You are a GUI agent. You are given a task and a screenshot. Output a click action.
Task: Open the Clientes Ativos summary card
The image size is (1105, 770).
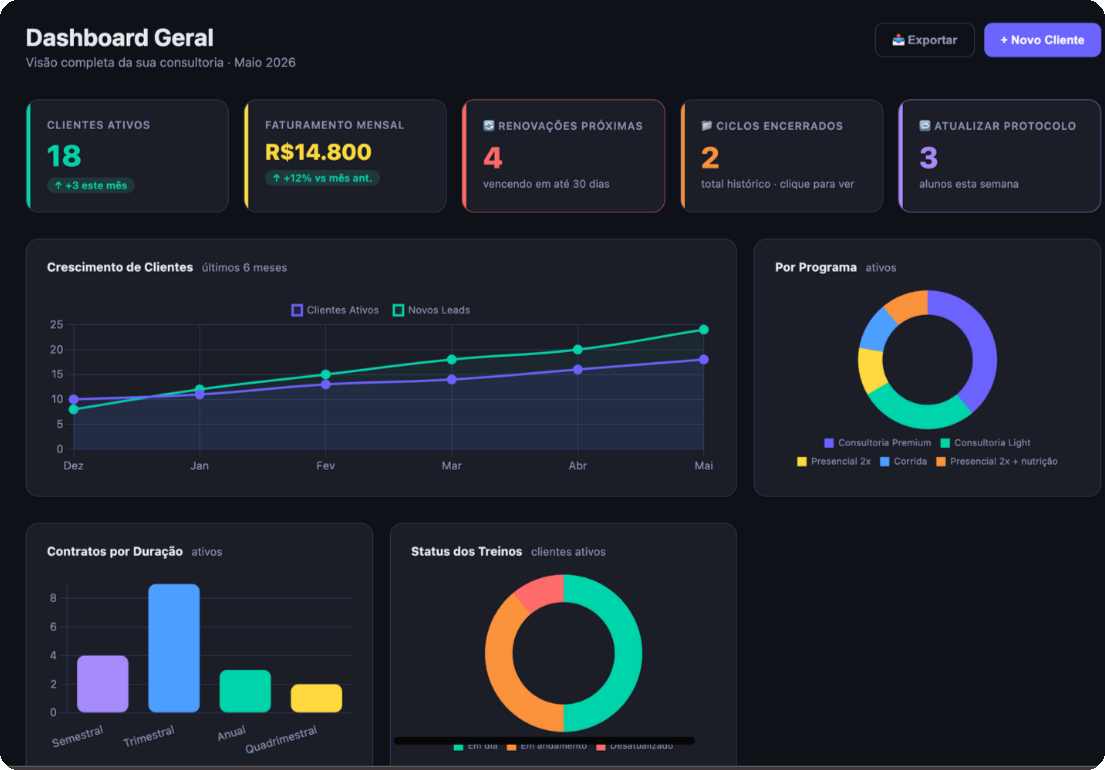coord(128,156)
